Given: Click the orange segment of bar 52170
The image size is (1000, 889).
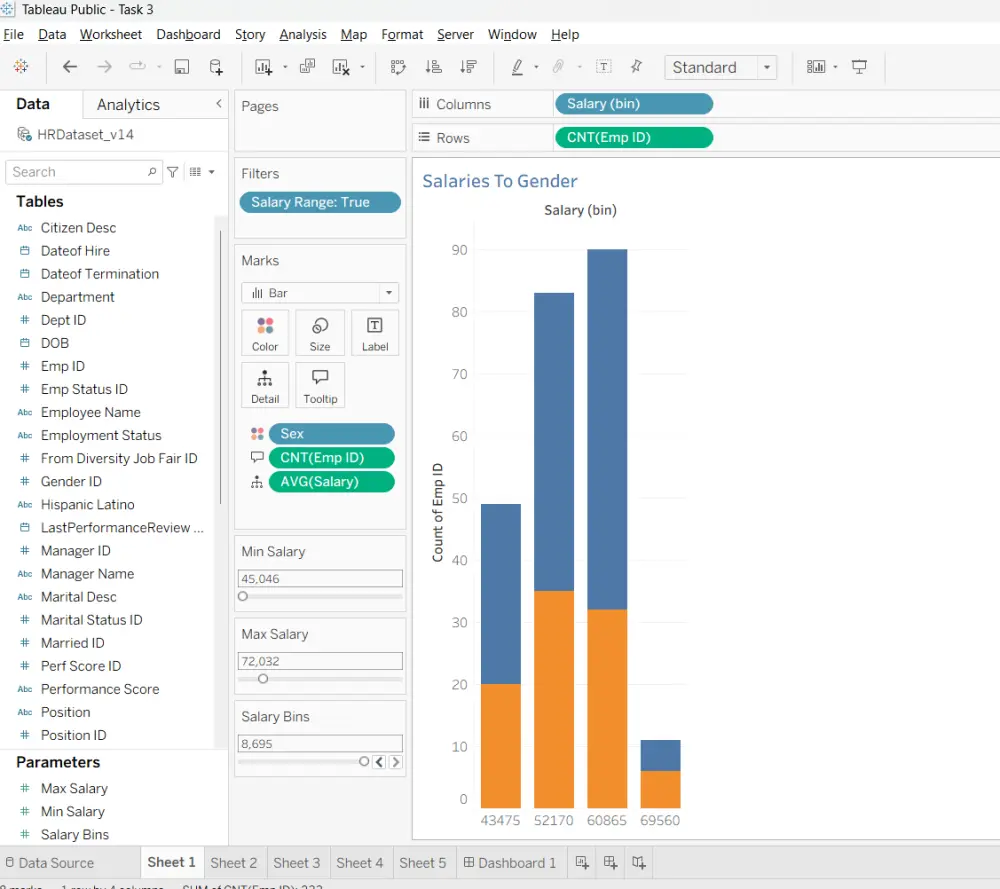Looking at the screenshot, I should coord(554,698).
